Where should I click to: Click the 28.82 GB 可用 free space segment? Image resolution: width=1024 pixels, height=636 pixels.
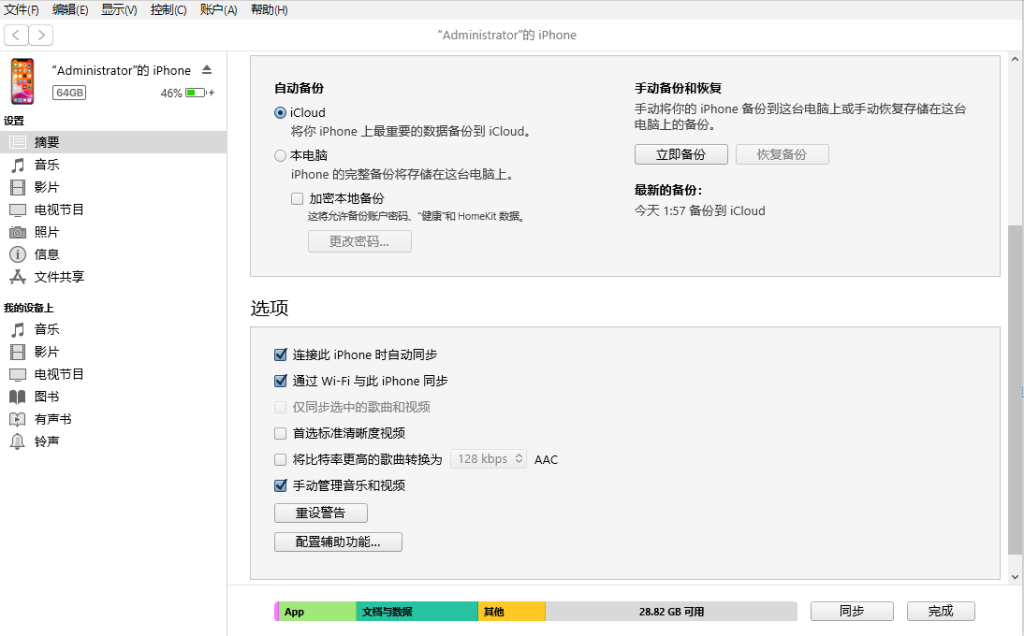tap(671, 611)
